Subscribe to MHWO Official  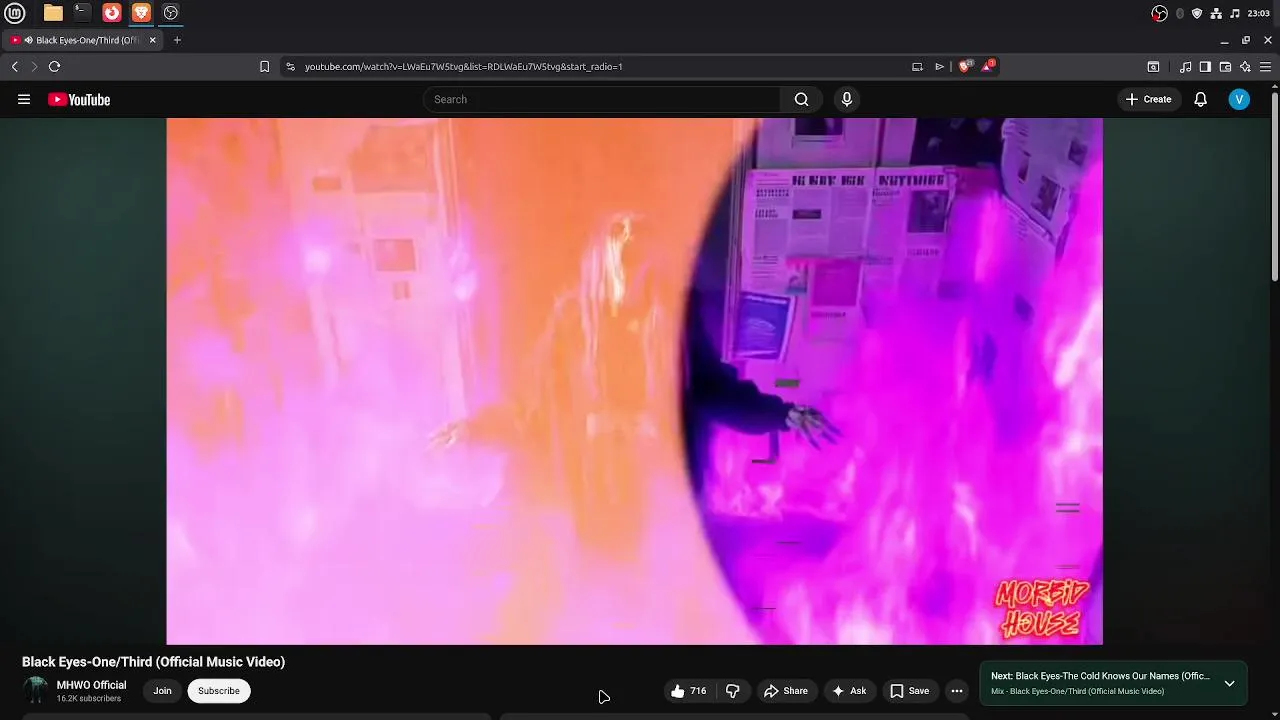click(218, 691)
